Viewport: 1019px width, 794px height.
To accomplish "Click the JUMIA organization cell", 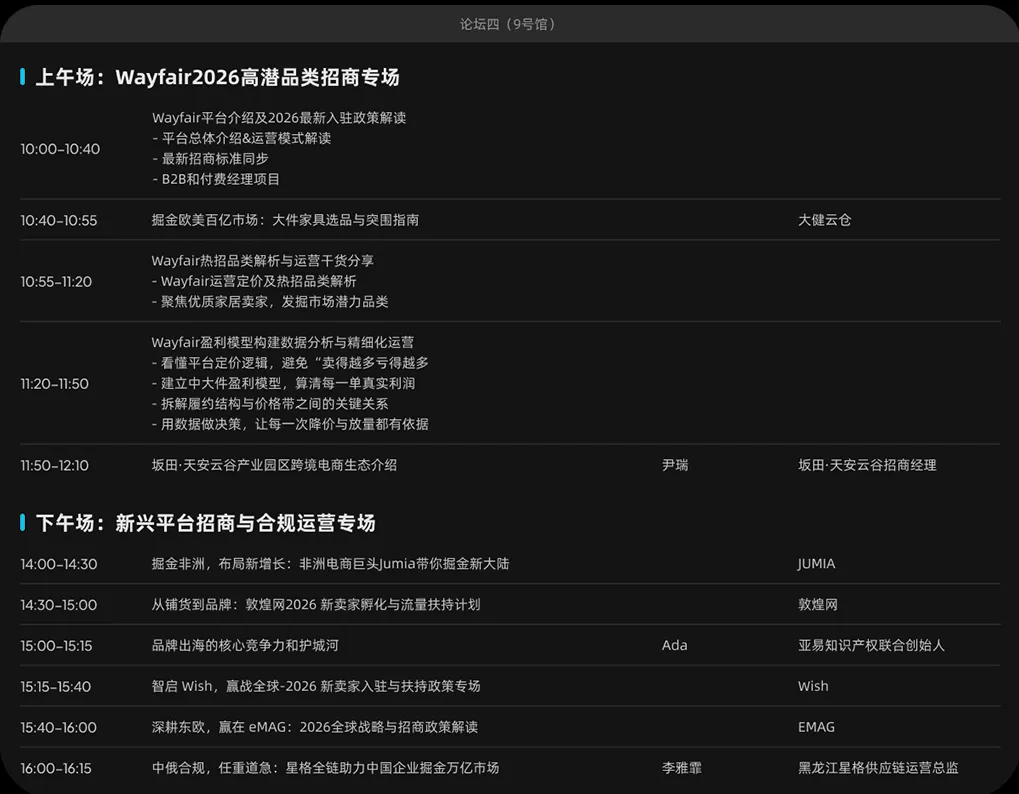I will [817, 564].
